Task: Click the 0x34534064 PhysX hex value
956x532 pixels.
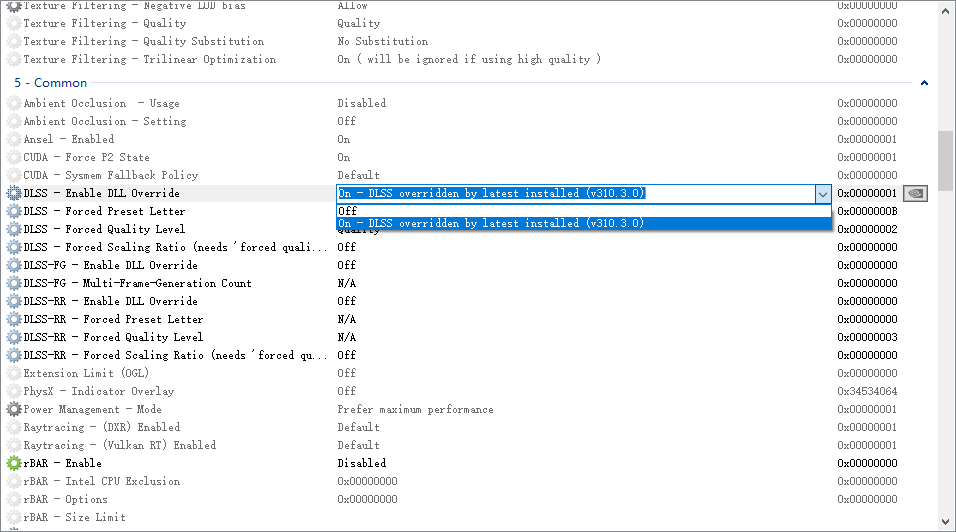Action: point(867,391)
